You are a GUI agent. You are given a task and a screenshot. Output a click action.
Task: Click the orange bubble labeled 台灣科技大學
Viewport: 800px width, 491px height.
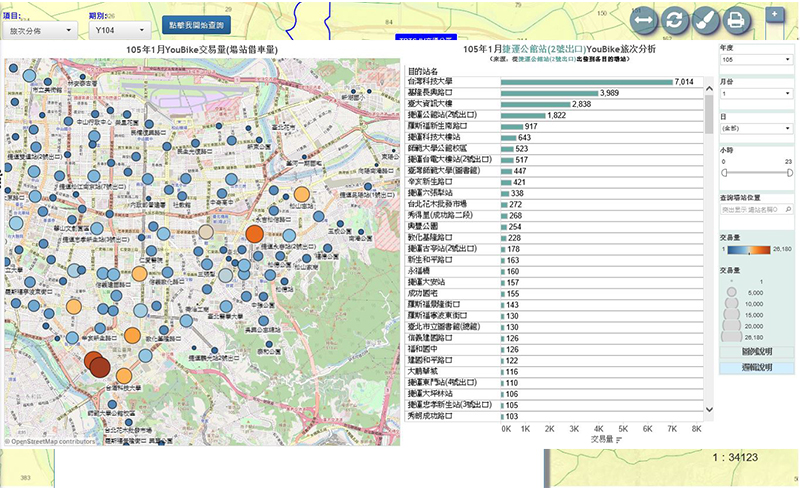[124, 376]
